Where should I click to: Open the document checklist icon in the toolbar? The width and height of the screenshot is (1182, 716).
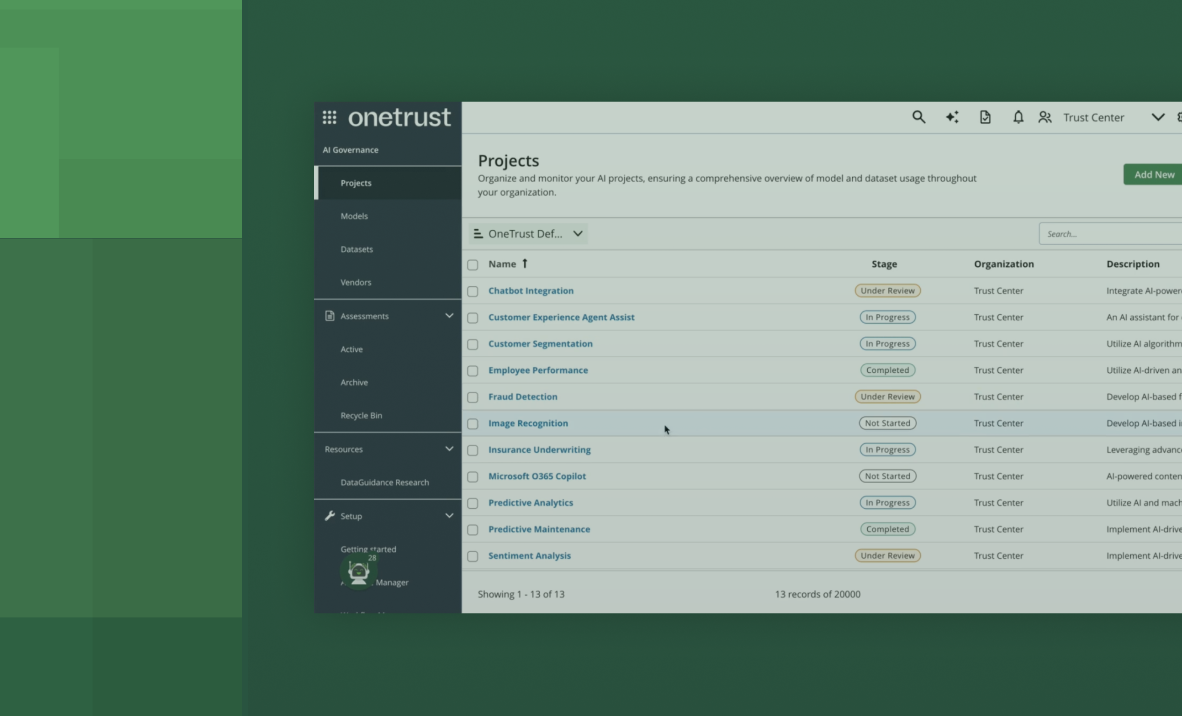[x=985, y=117]
